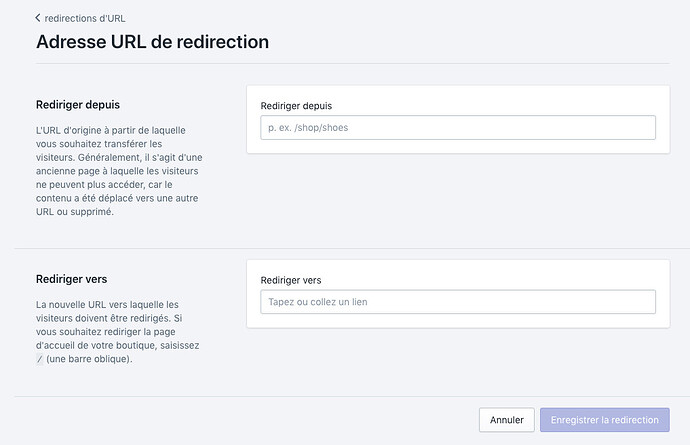Click the bold "Rediriger vers" section heading
The height and width of the screenshot is (445, 690).
[71, 279]
